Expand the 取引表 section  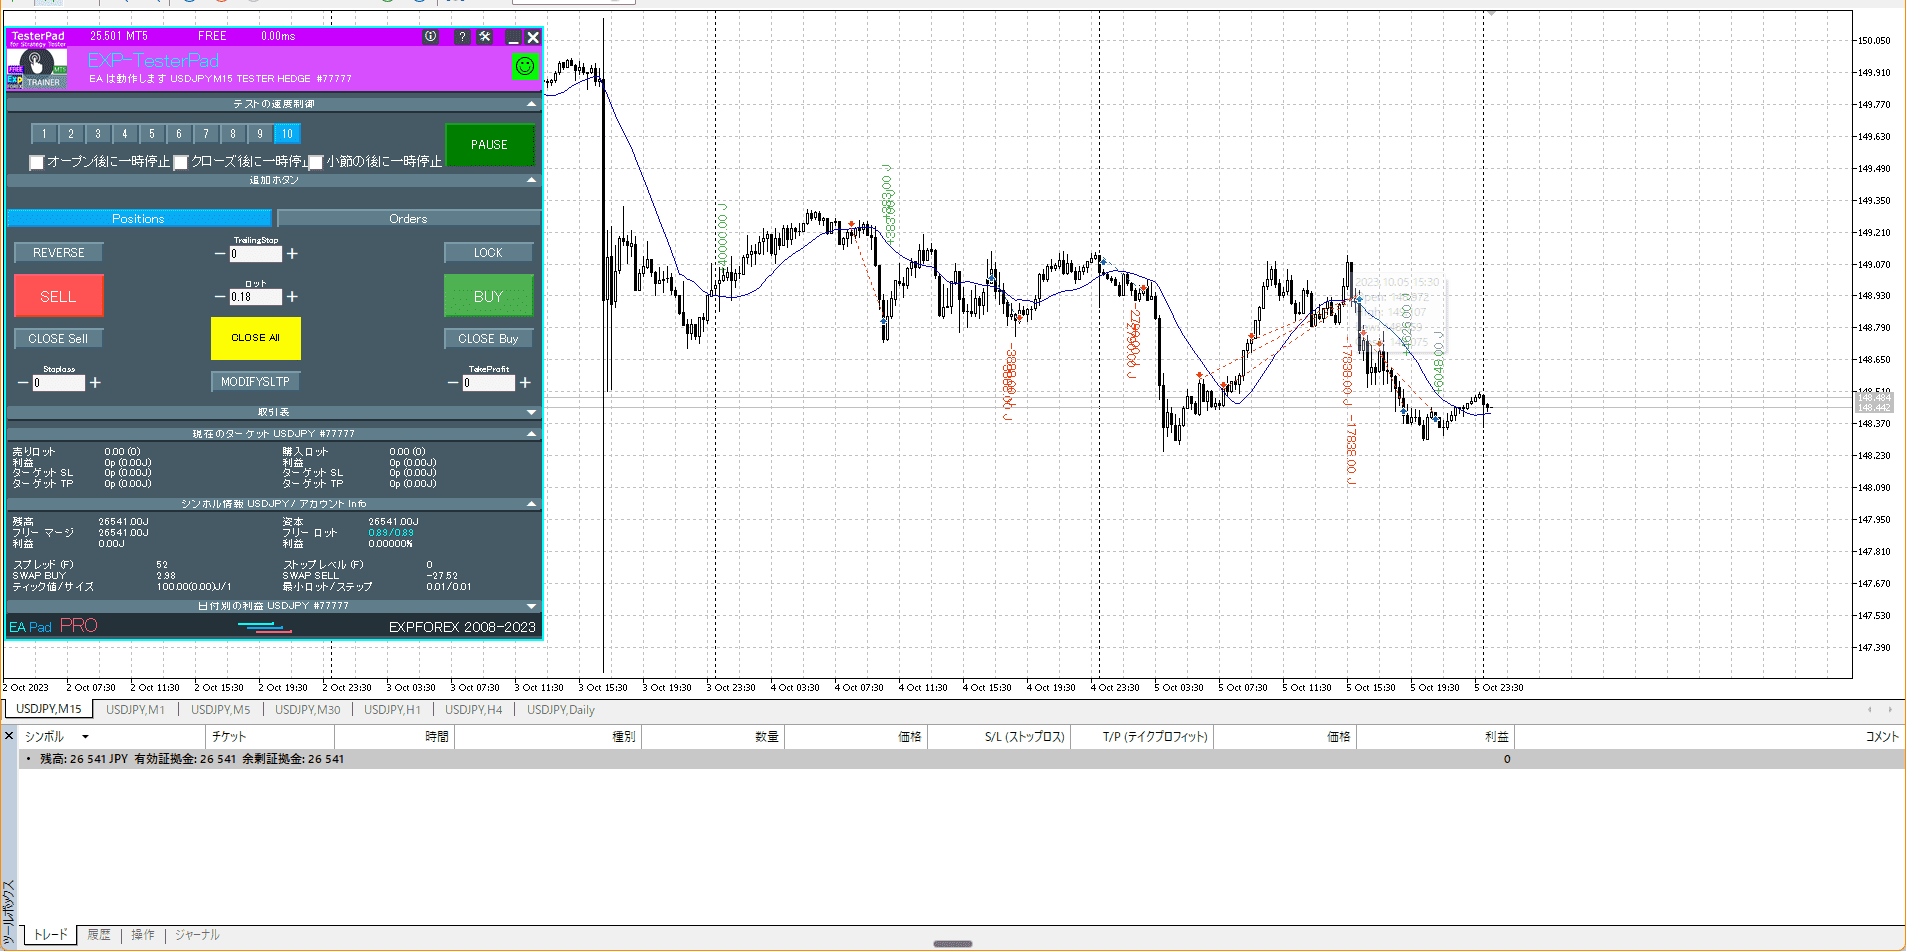[531, 412]
